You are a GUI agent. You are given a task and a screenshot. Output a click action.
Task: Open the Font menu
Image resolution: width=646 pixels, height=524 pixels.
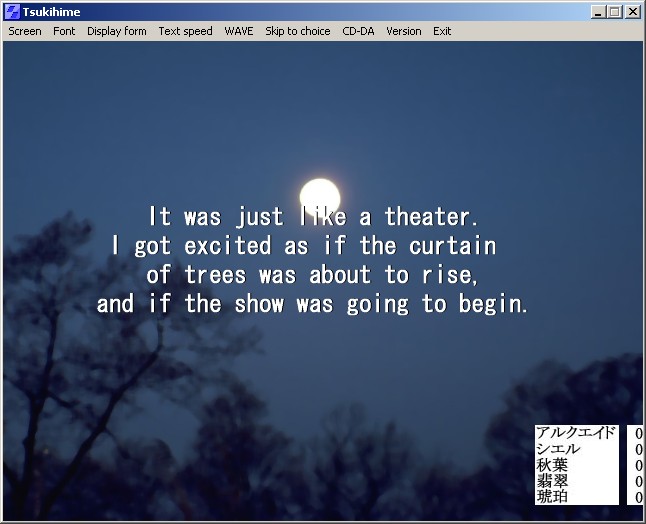pyautogui.click(x=64, y=31)
